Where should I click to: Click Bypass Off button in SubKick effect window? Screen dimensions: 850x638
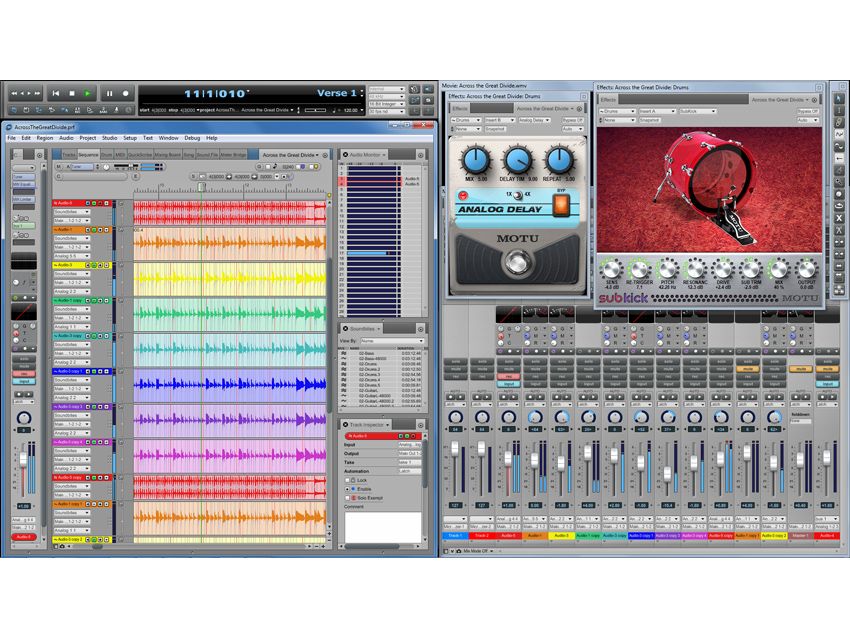coord(807,111)
